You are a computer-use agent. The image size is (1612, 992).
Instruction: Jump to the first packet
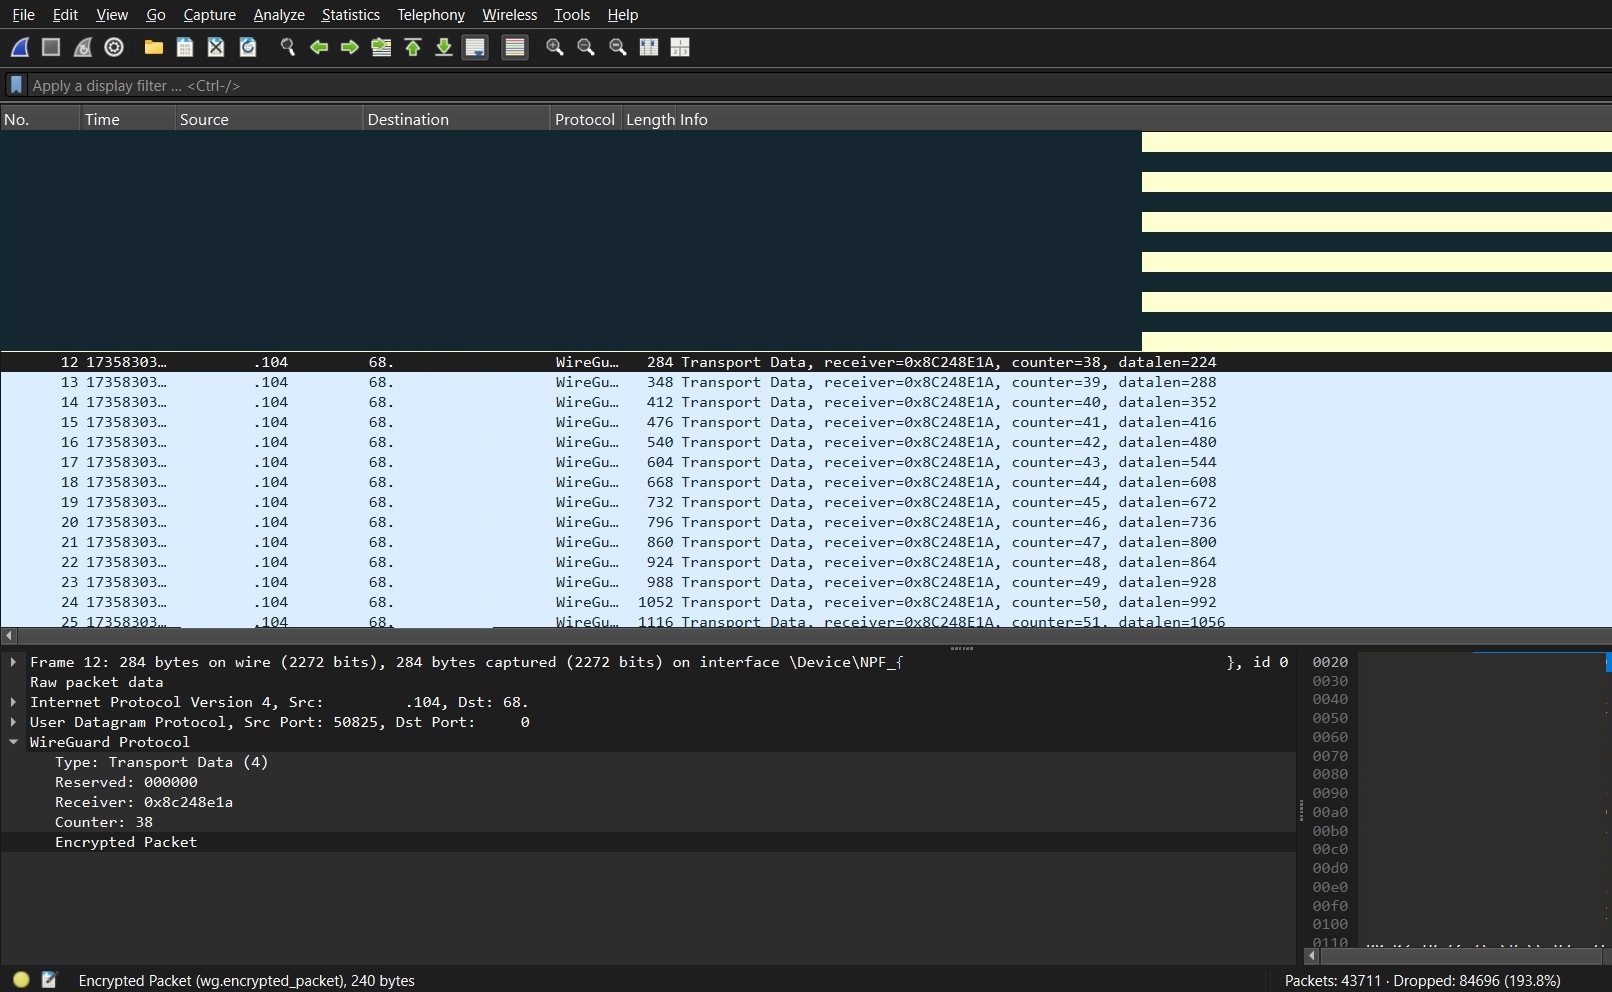pyautogui.click(x=413, y=47)
